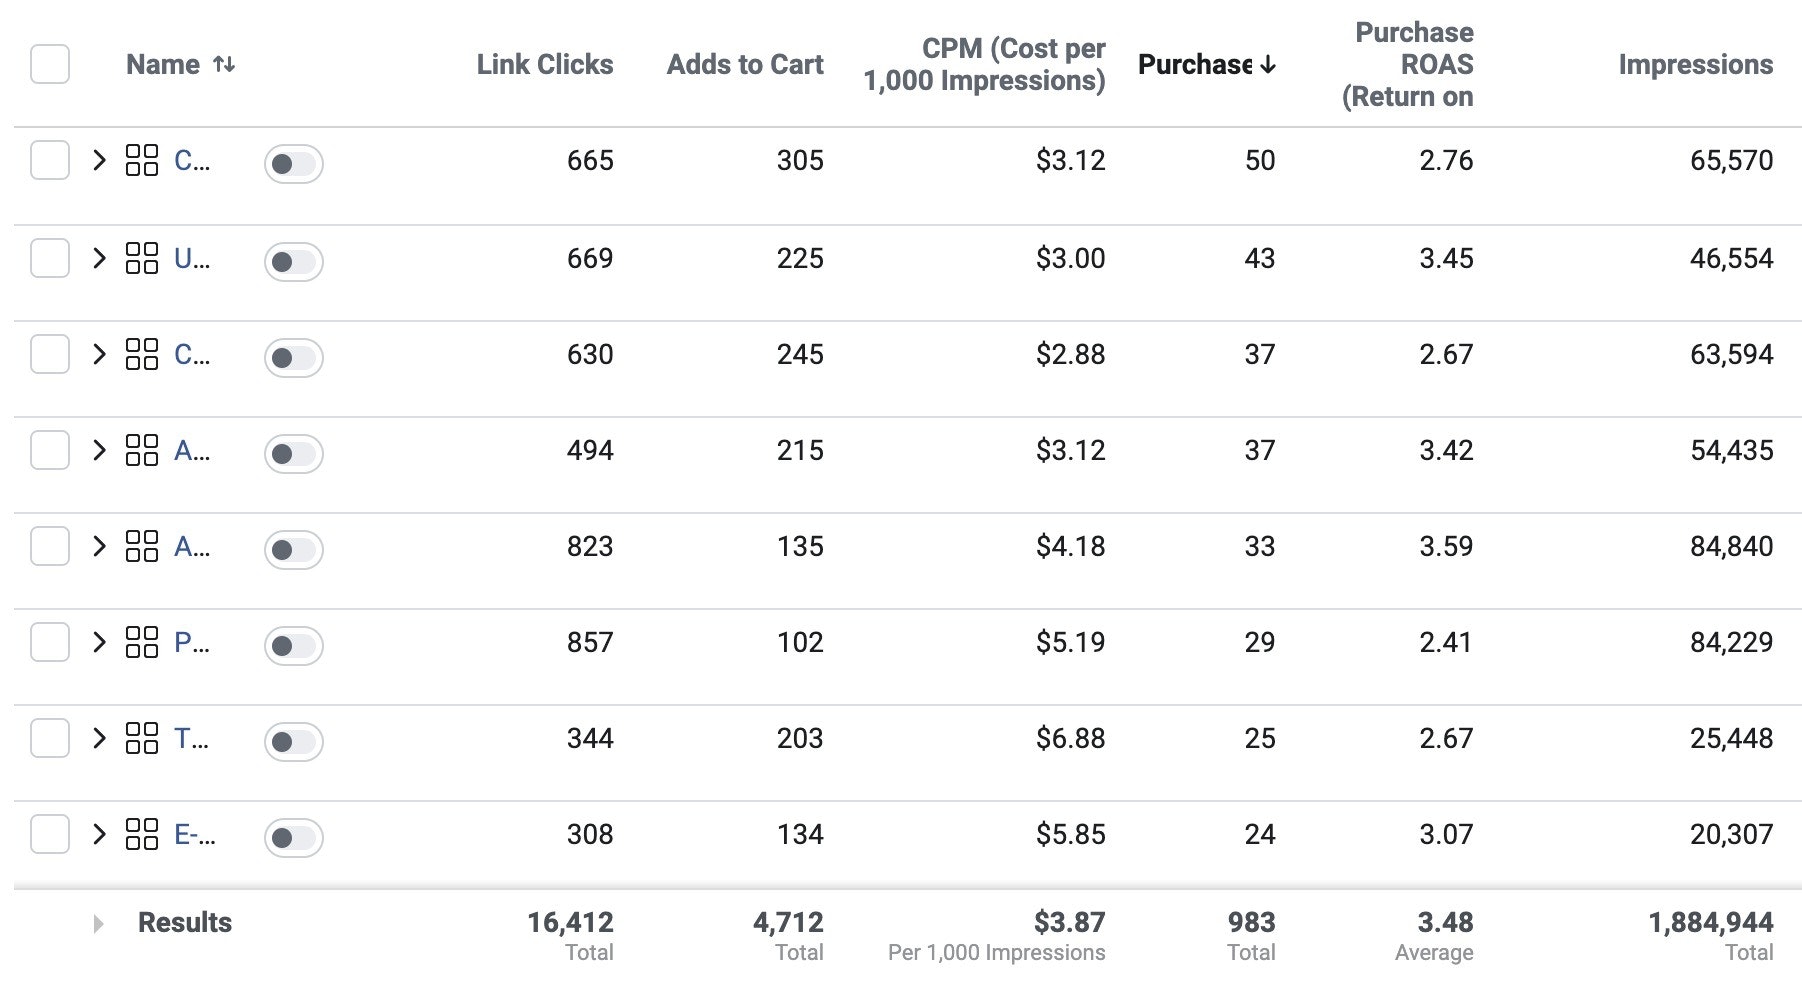
Task: Open the campaign link starting with P
Action: click(191, 642)
